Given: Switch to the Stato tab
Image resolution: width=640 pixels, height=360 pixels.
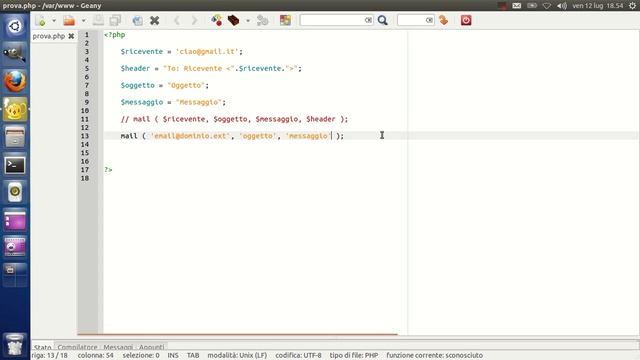Looking at the screenshot, I should (x=42, y=347).
